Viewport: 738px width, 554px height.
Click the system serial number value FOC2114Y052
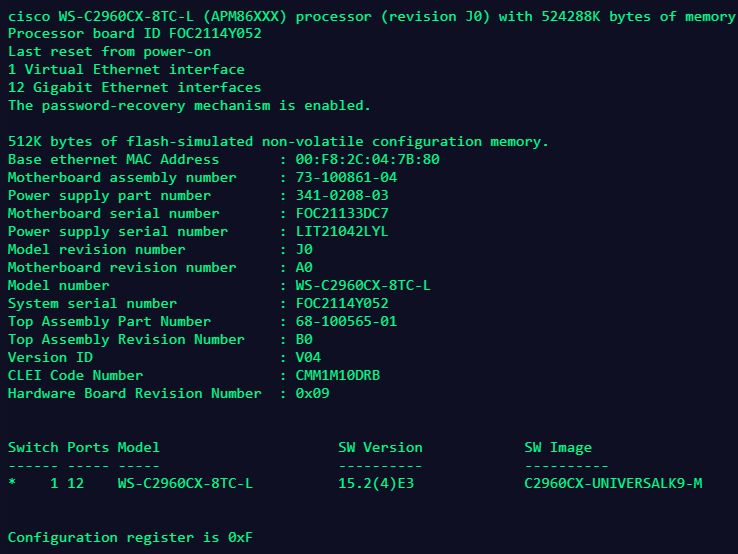[343, 303]
